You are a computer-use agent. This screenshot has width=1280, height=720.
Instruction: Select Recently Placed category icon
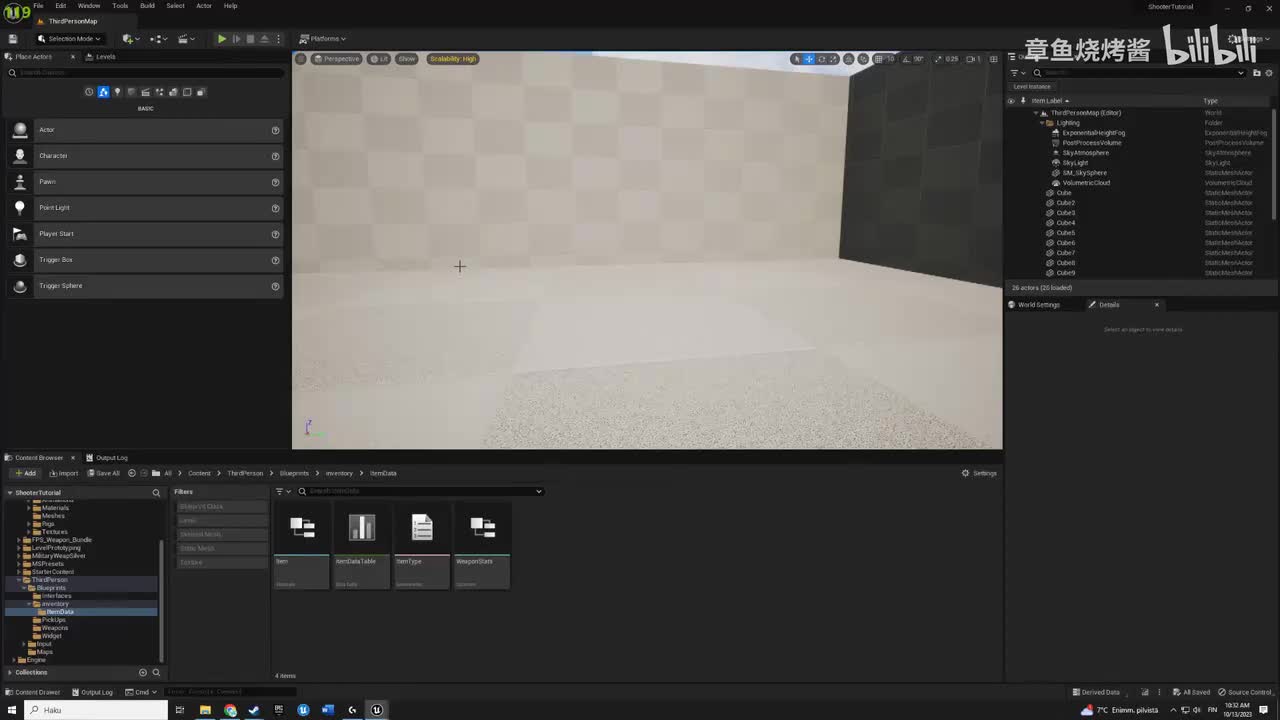tap(89, 92)
